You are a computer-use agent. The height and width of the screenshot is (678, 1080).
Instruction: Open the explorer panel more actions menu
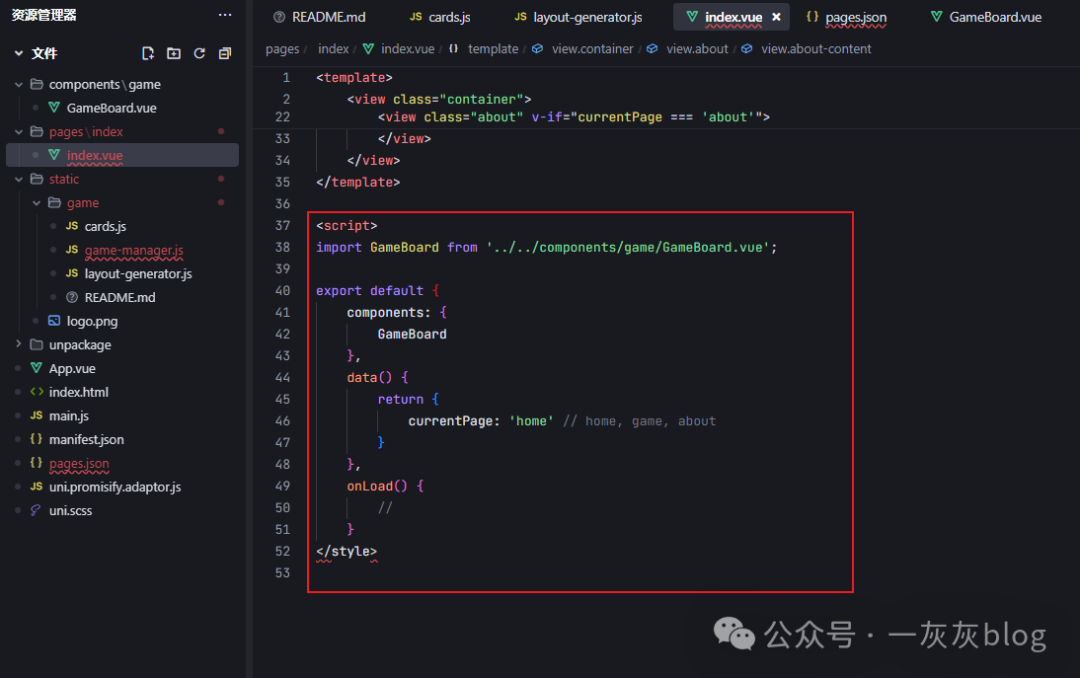(225, 15)
